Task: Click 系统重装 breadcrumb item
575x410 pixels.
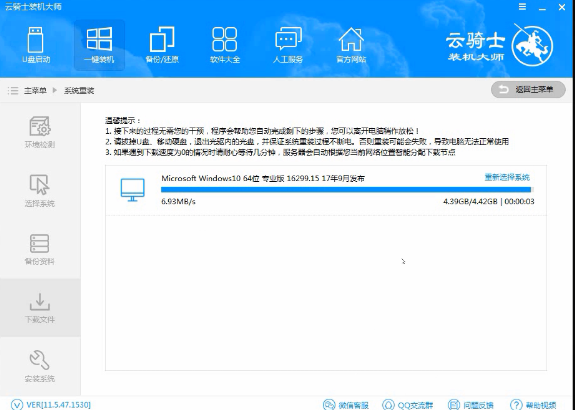Action: (79, 91)
